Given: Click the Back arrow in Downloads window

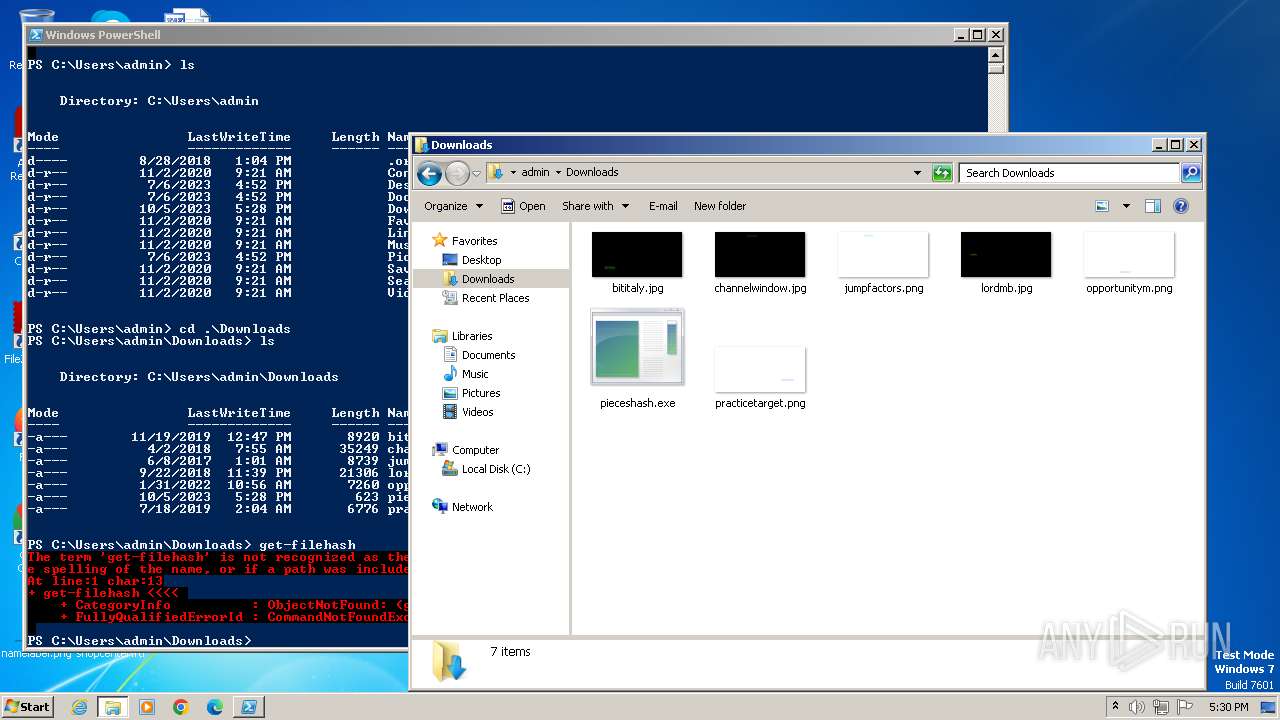Looking at the screenshot, I should tap(429, 173).
